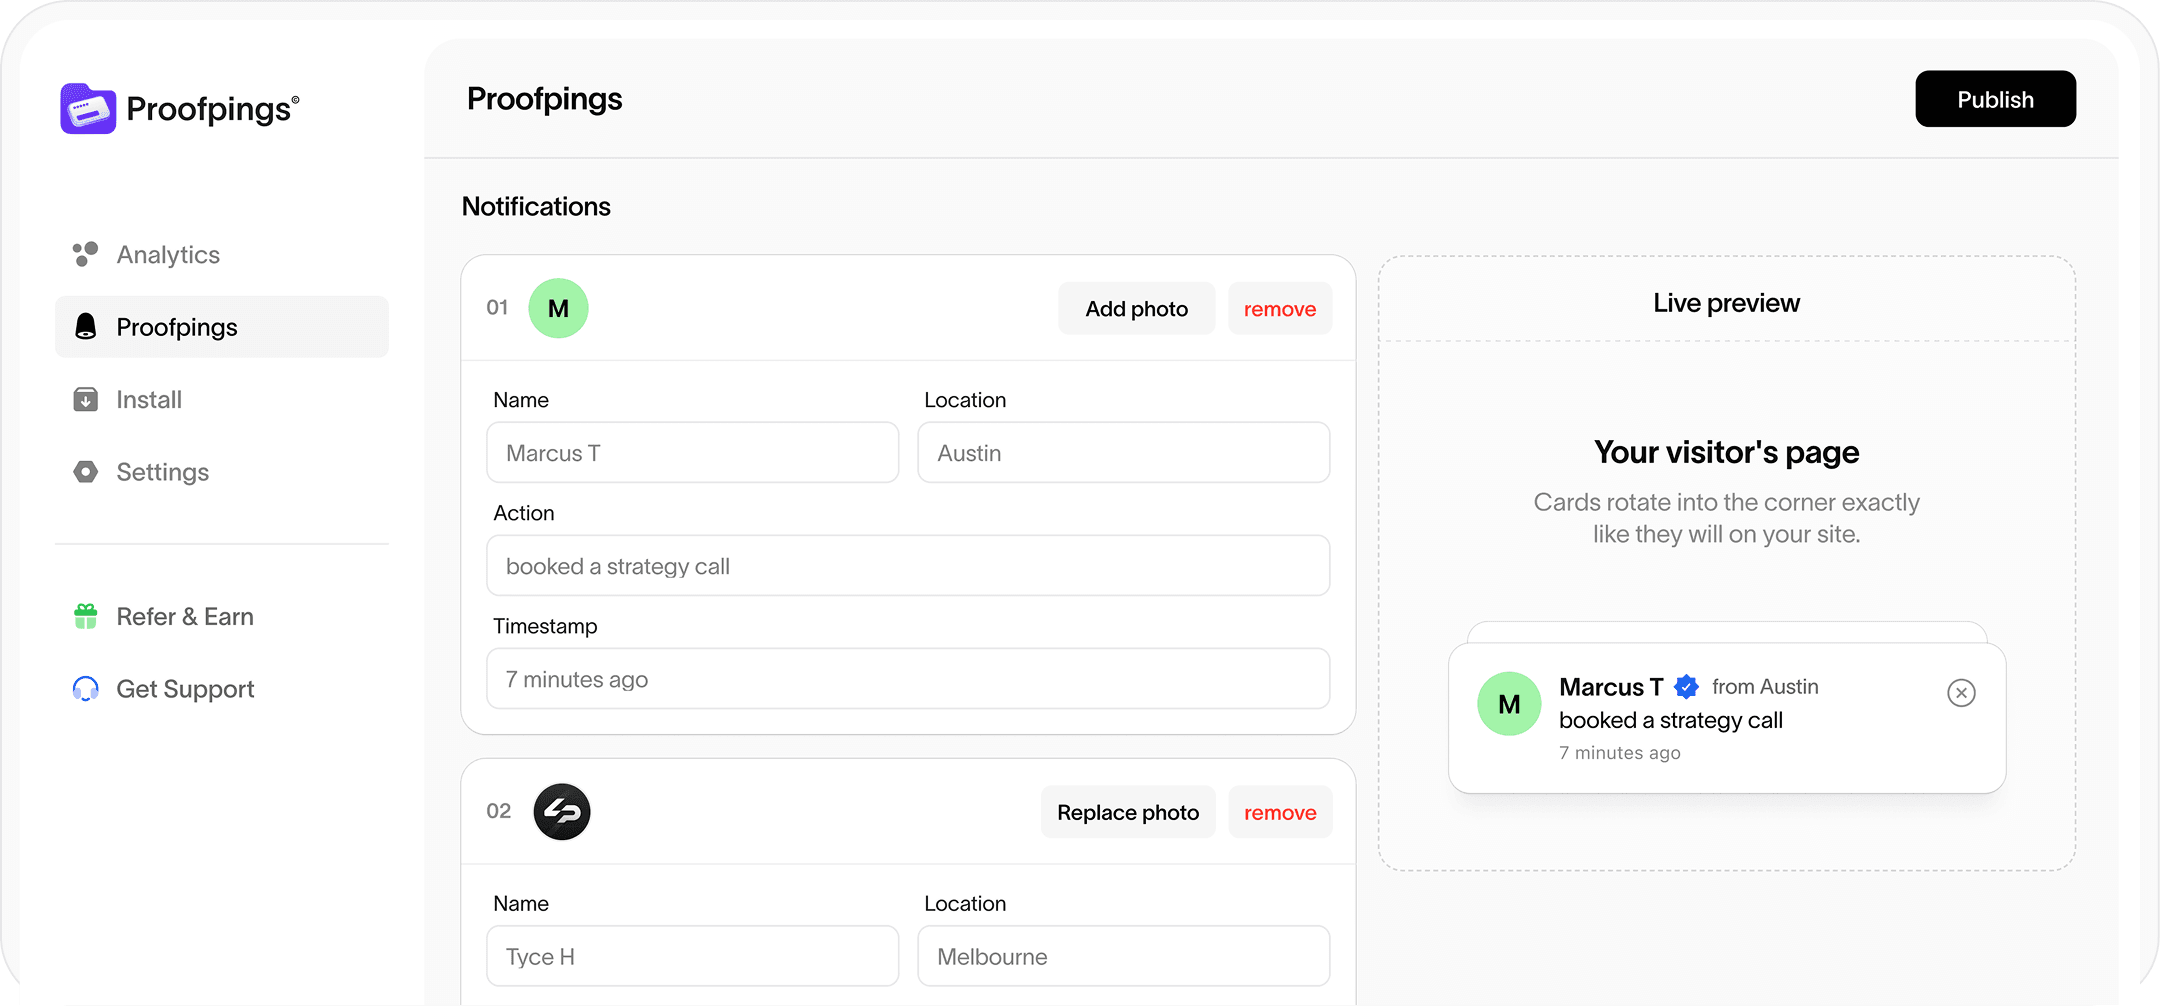Image resolution: width=2160 pixels, height=1006 pixels.
Task: Click the Install download icon
Action: [x=86, y=399]
